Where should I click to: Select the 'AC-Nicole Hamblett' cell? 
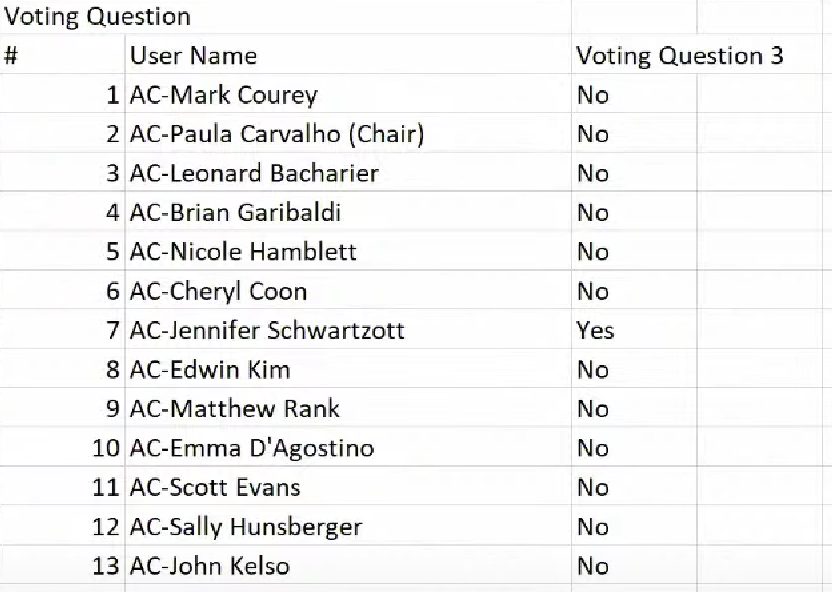pos(243,252)
